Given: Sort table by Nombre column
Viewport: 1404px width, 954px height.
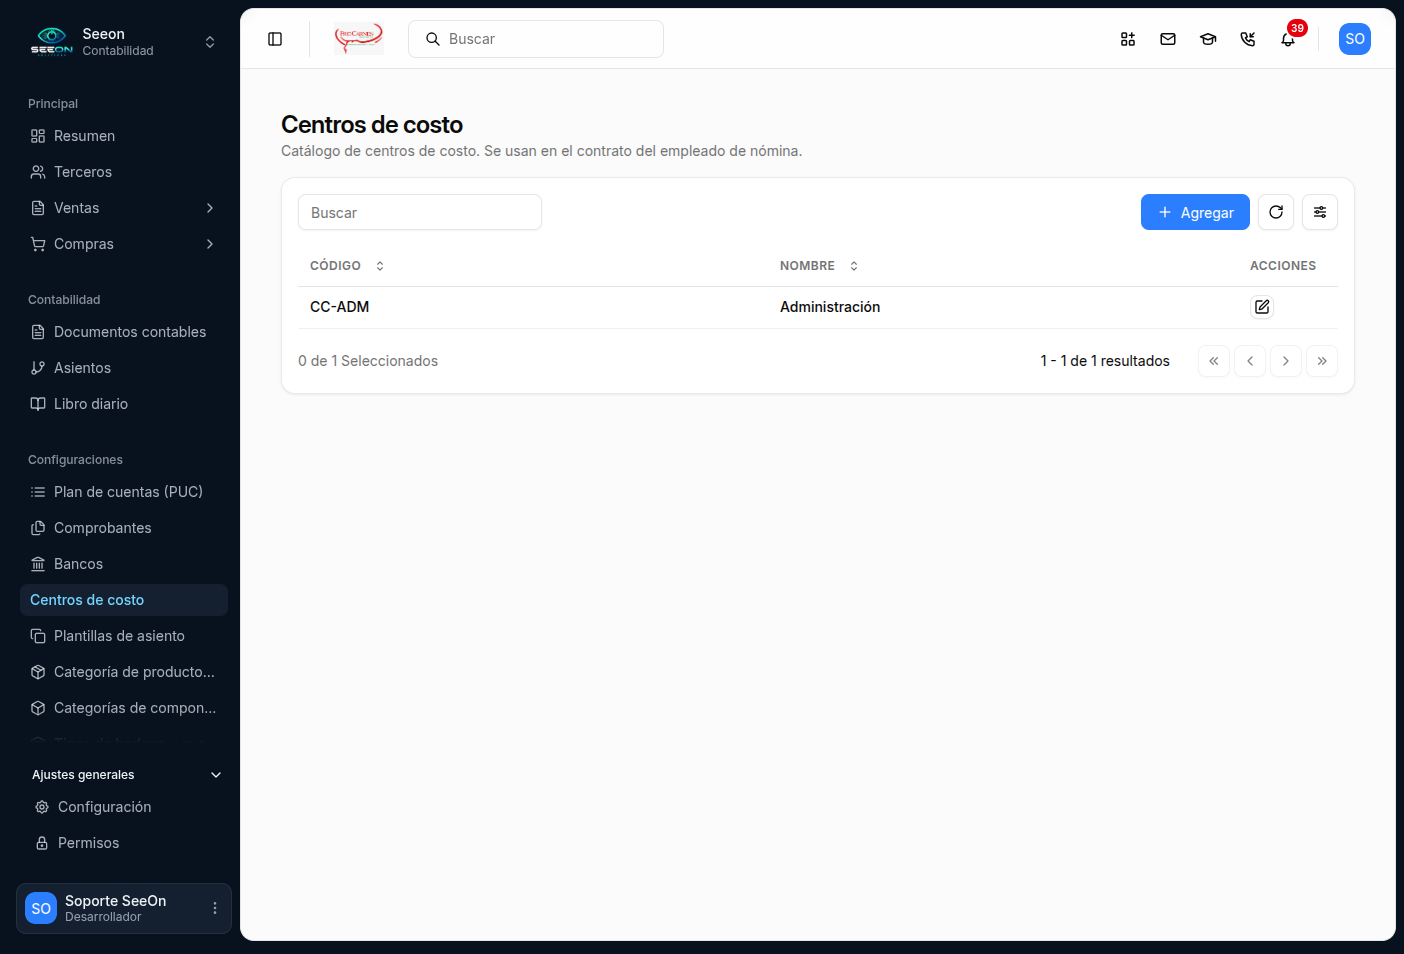Looking at the screenshot, I should click(x=819, y=266).
